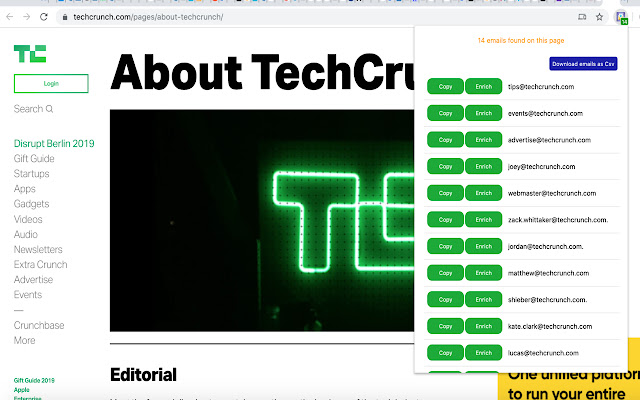The image size is (640, 400).
Task: Open Audio section
Action: pyautogui.click(x=26, y=234)
